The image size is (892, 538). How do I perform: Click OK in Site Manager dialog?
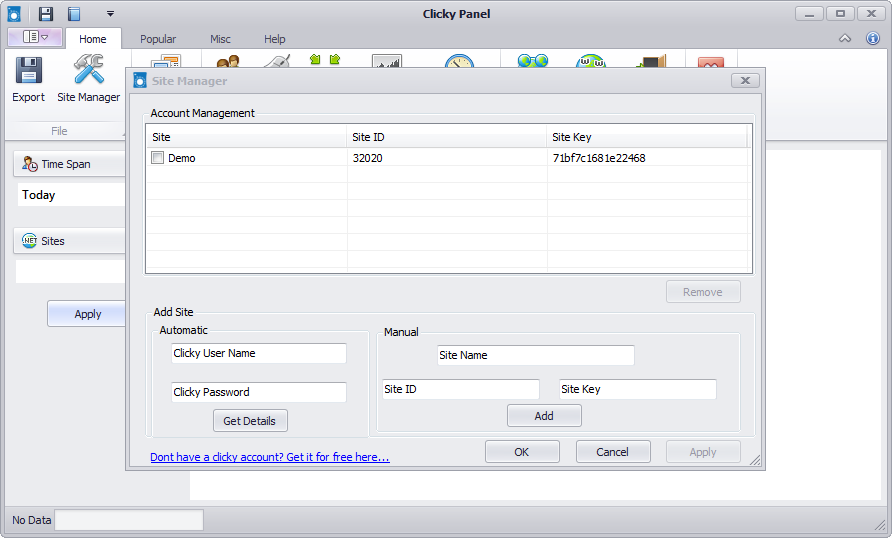click(x=522, y=452)
